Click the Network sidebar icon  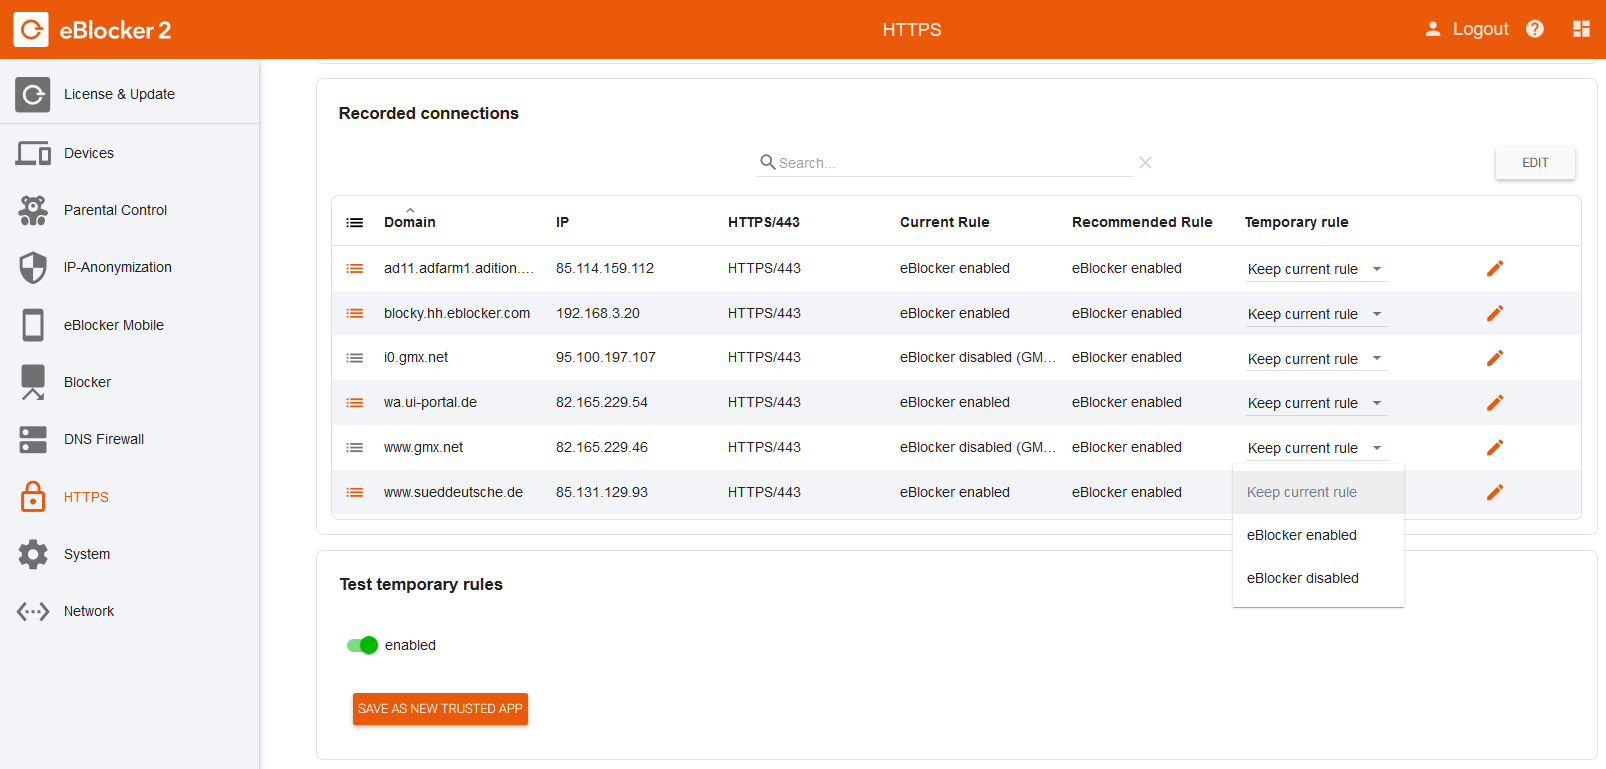[x=33, y=611]
